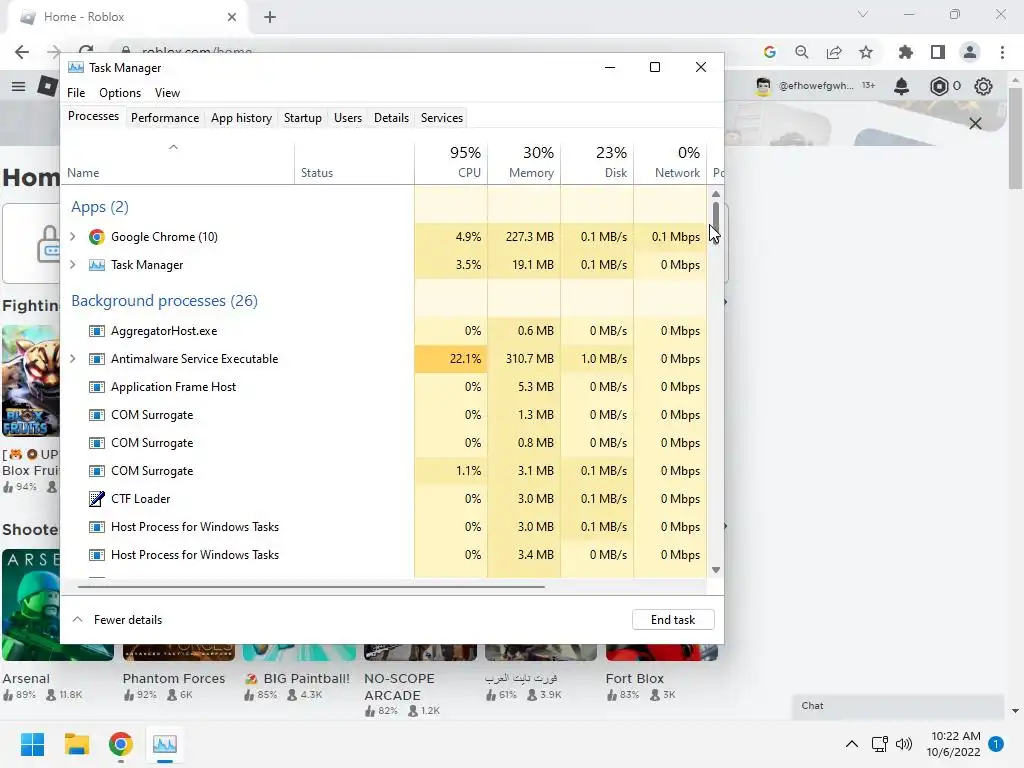Open Fort Blox game thumbnail
The image size is (1024, 768).
662,652
